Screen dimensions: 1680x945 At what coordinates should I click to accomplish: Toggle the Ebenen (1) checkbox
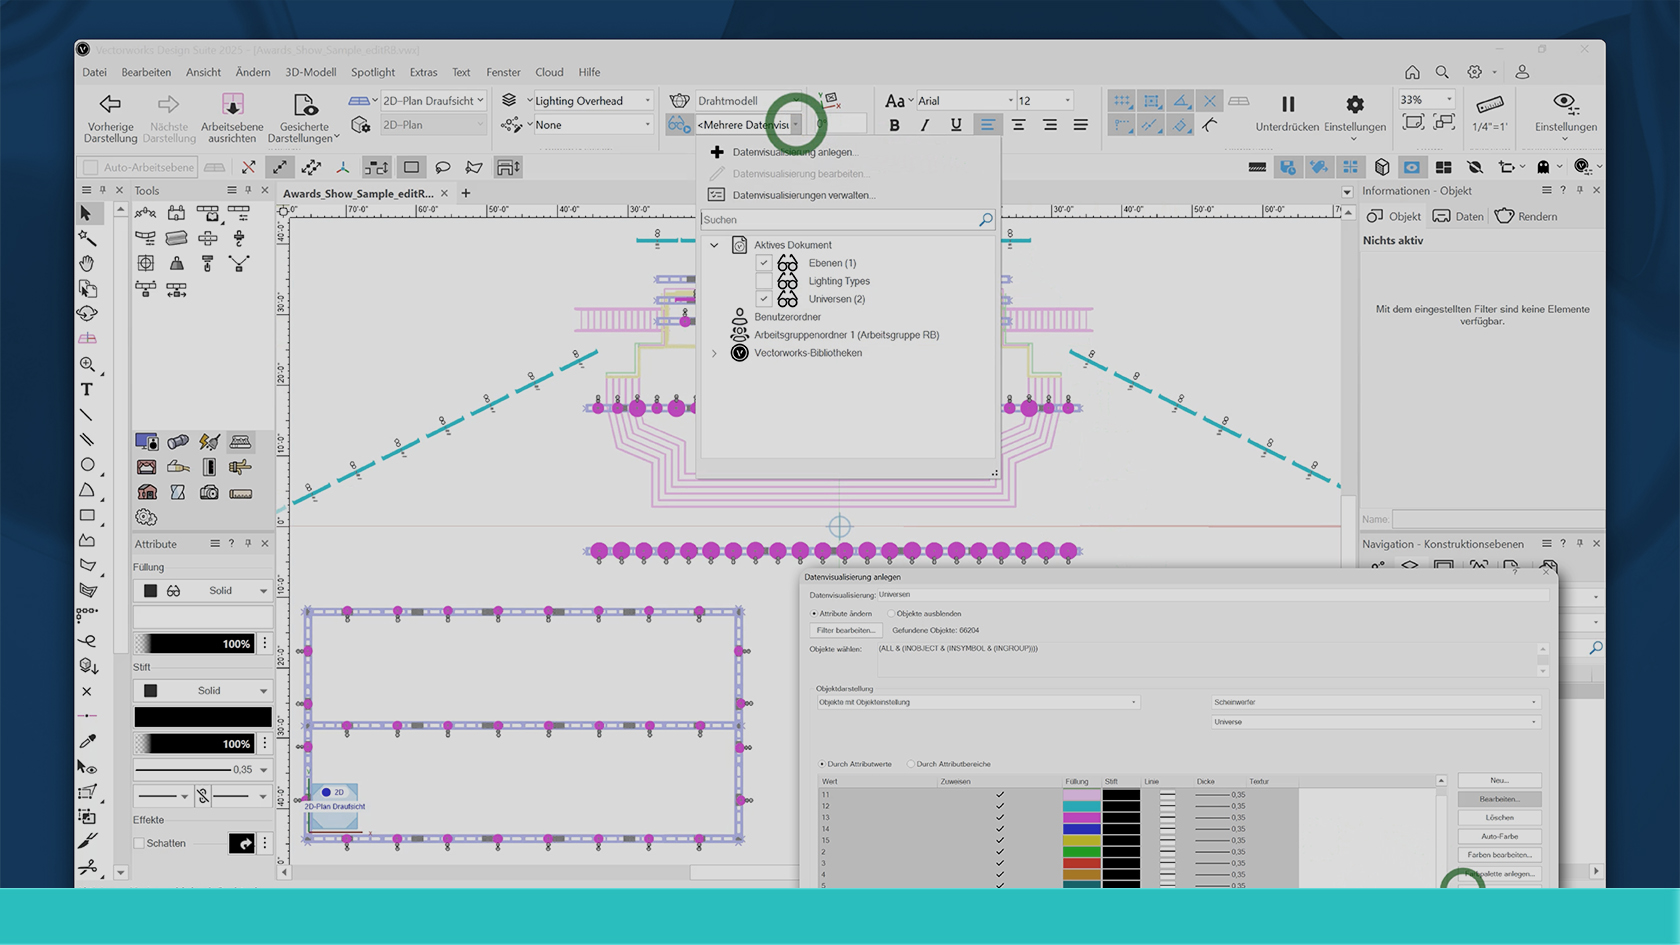[764, 263]
